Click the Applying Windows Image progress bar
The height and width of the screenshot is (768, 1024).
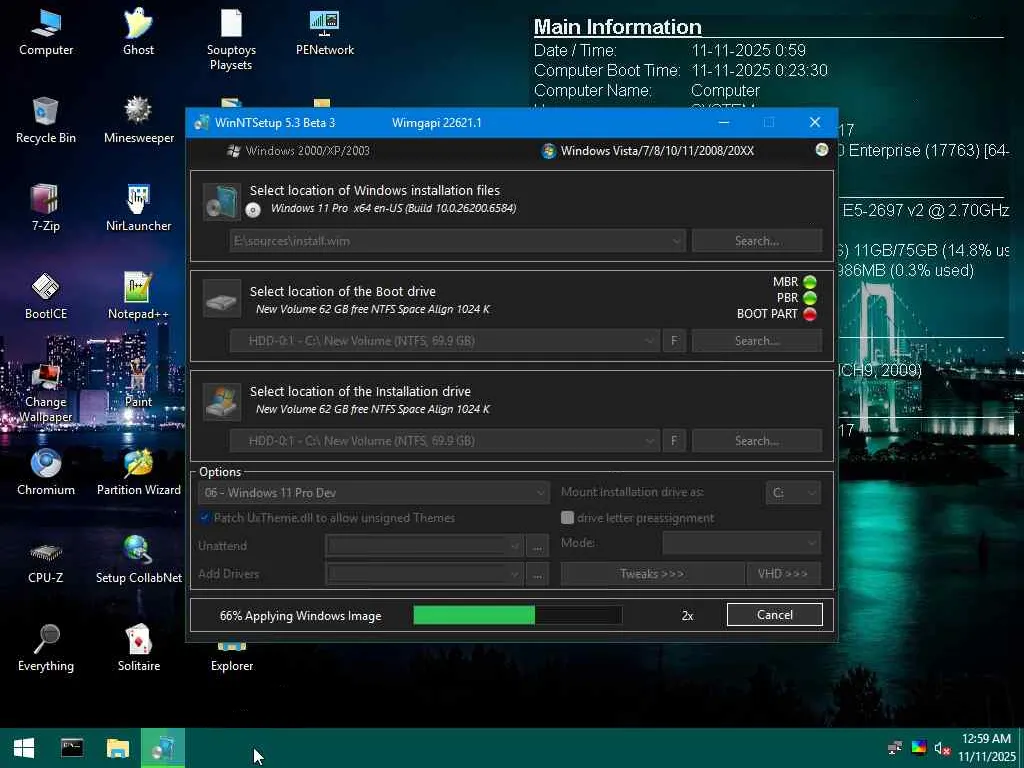point(518,615)
